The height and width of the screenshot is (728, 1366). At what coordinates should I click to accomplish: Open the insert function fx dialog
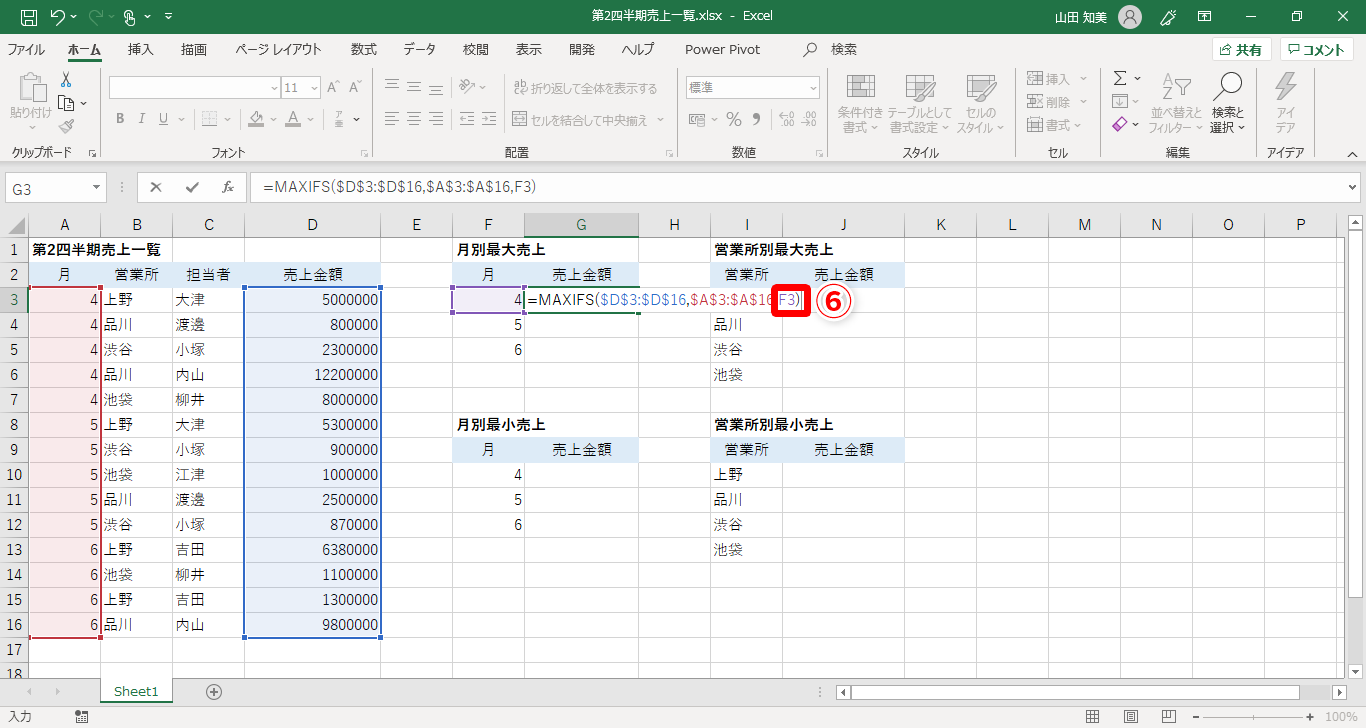[228, 187]
